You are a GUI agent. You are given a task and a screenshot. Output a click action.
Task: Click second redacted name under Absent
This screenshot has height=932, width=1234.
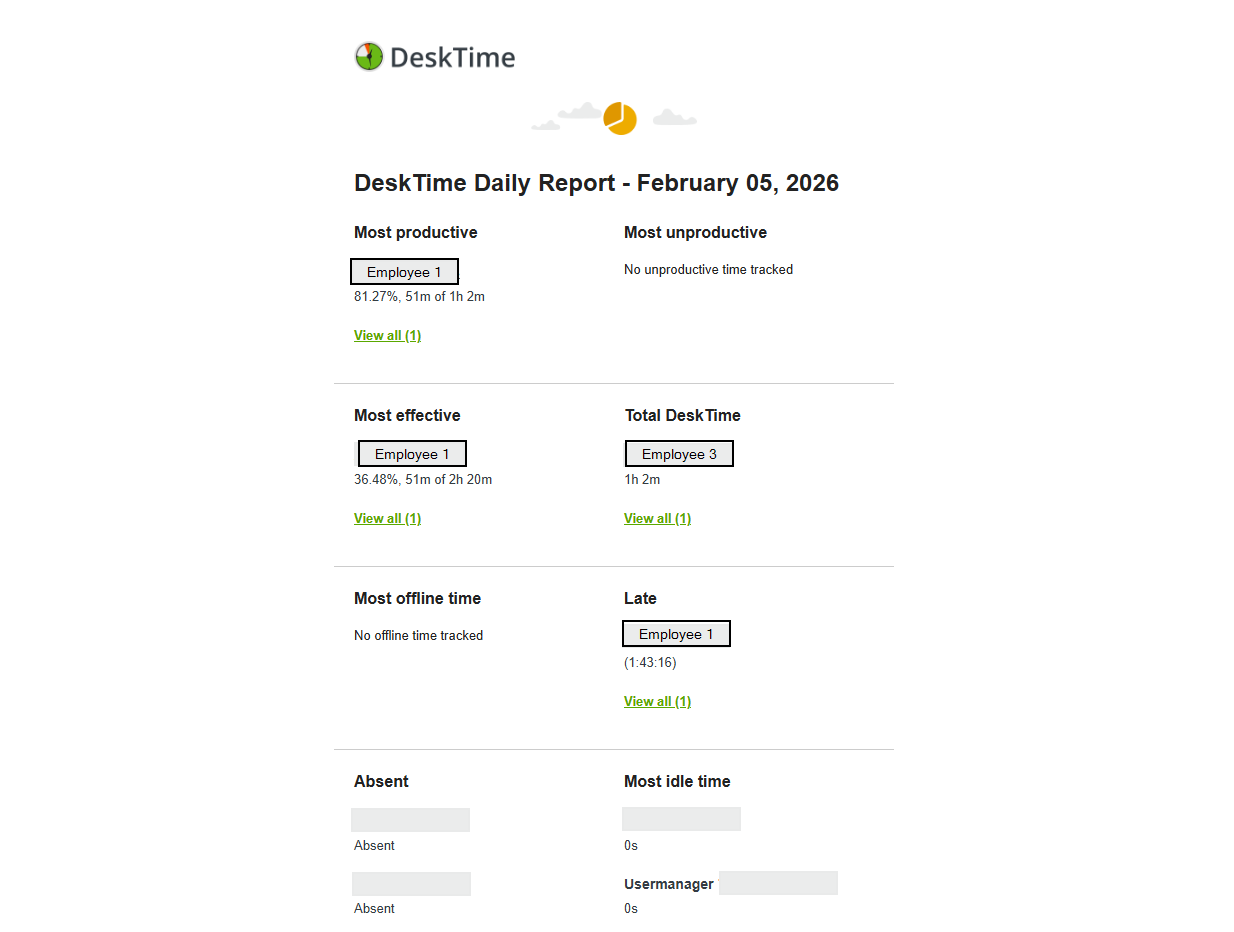pos(411,884)
